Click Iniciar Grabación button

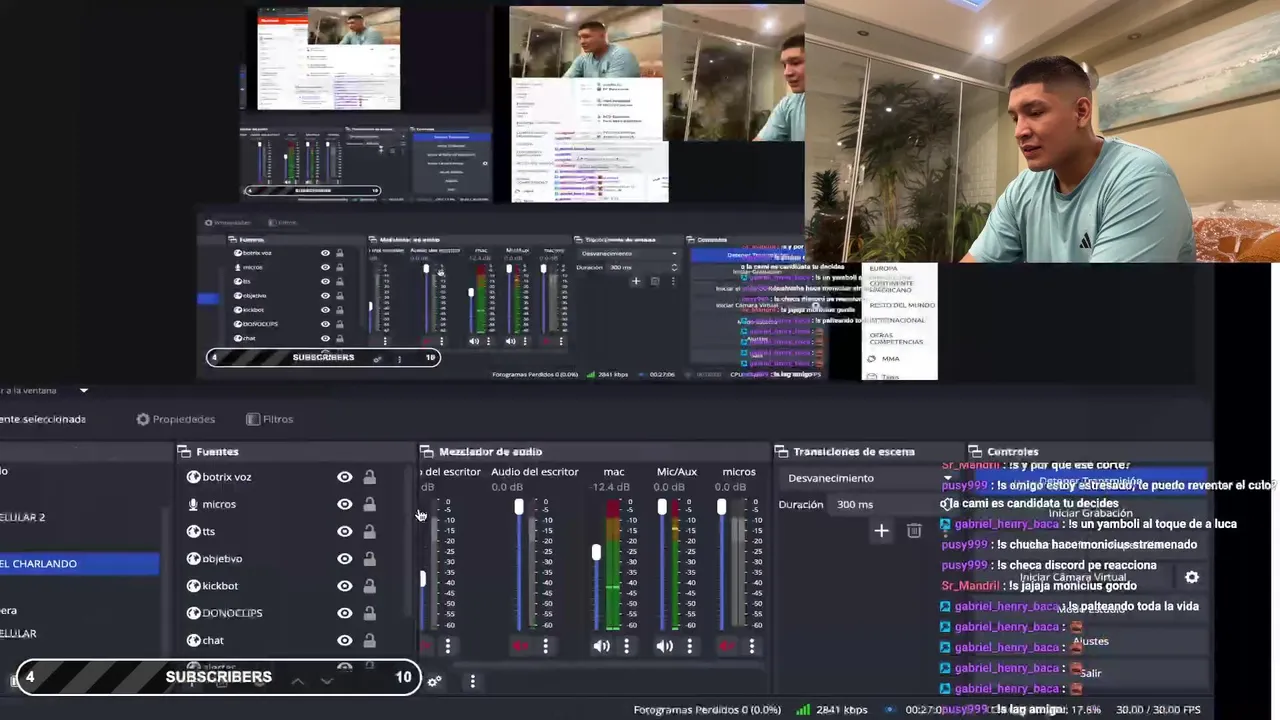(1090, 513)
